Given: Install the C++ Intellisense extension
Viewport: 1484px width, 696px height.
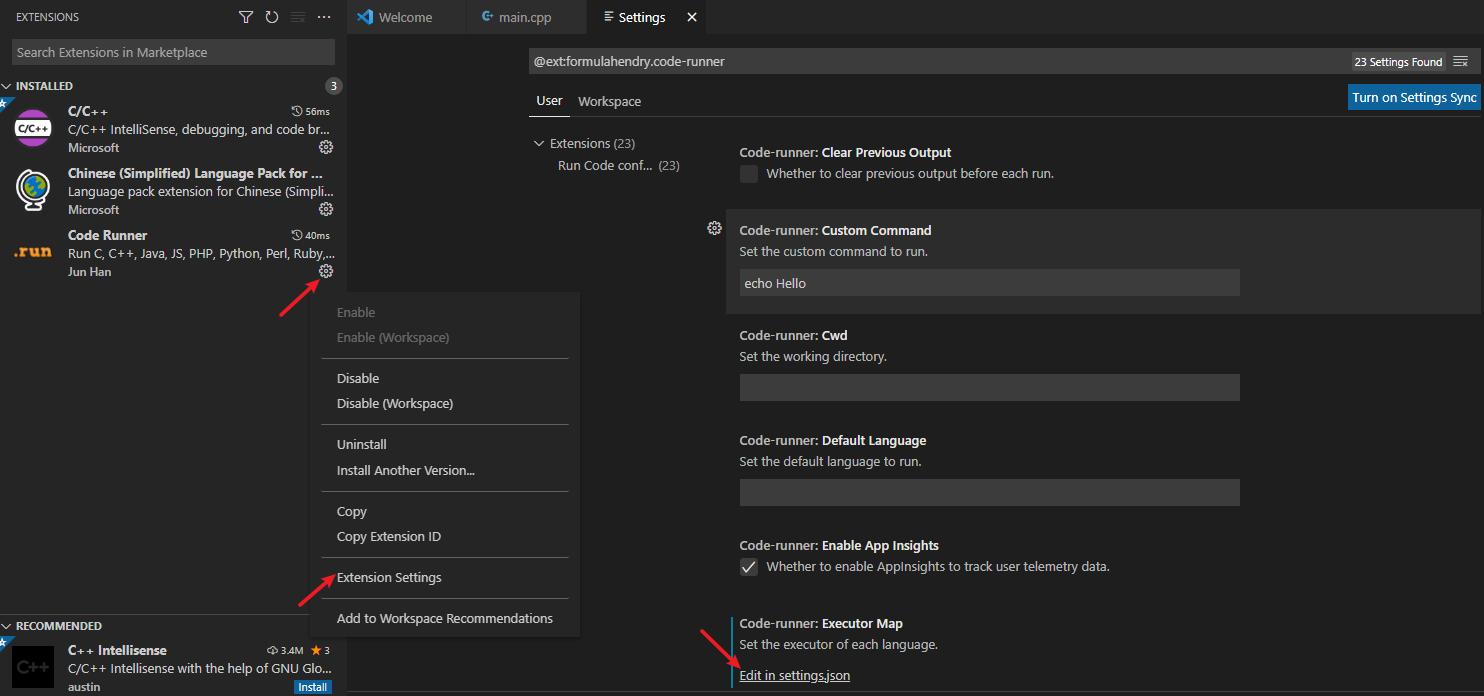Looking at the screenshot, I should (x=313, y=687).
